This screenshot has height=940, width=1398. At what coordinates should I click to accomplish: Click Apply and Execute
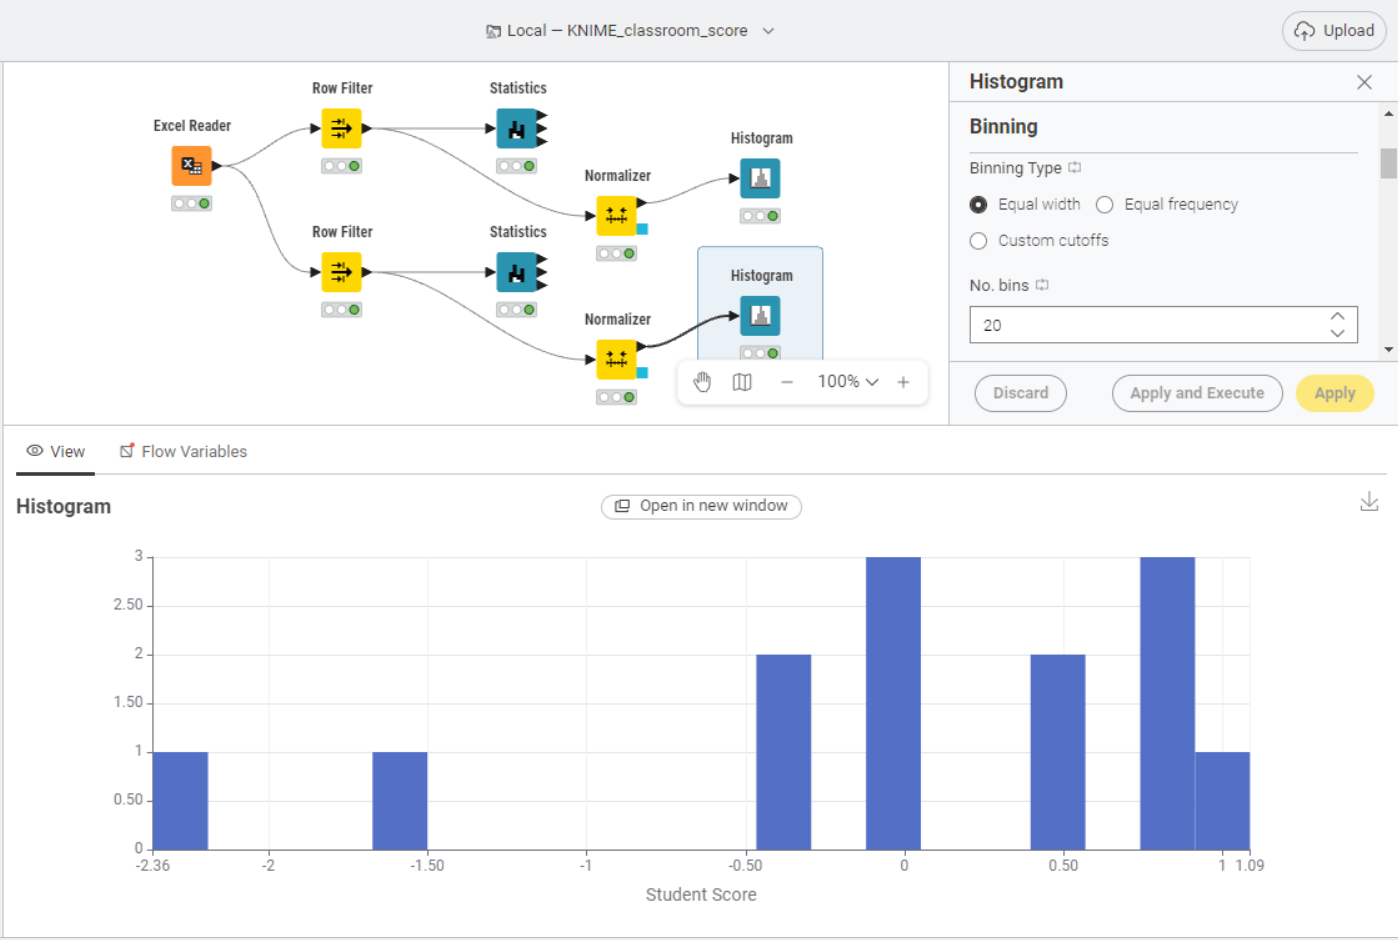click(1197, 393)
